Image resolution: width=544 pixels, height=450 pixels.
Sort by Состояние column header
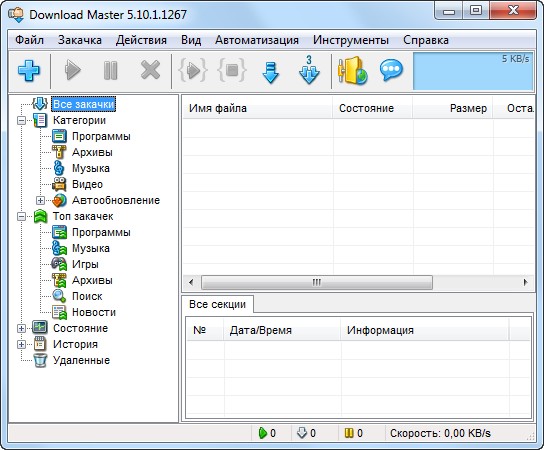coord(372,108)
